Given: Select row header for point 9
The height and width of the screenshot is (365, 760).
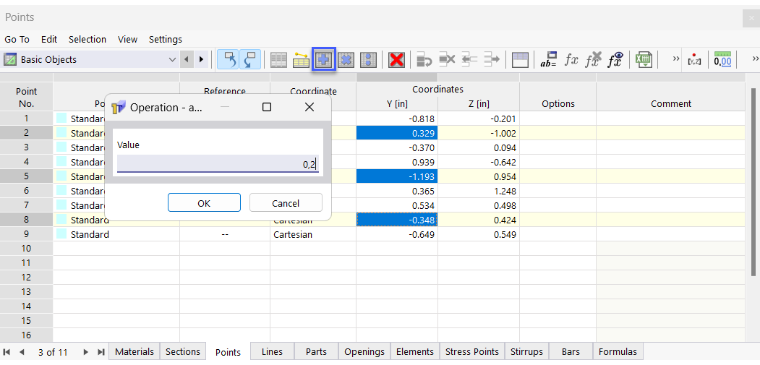Looking at the screenshot, I should click(x=26, y=235).
